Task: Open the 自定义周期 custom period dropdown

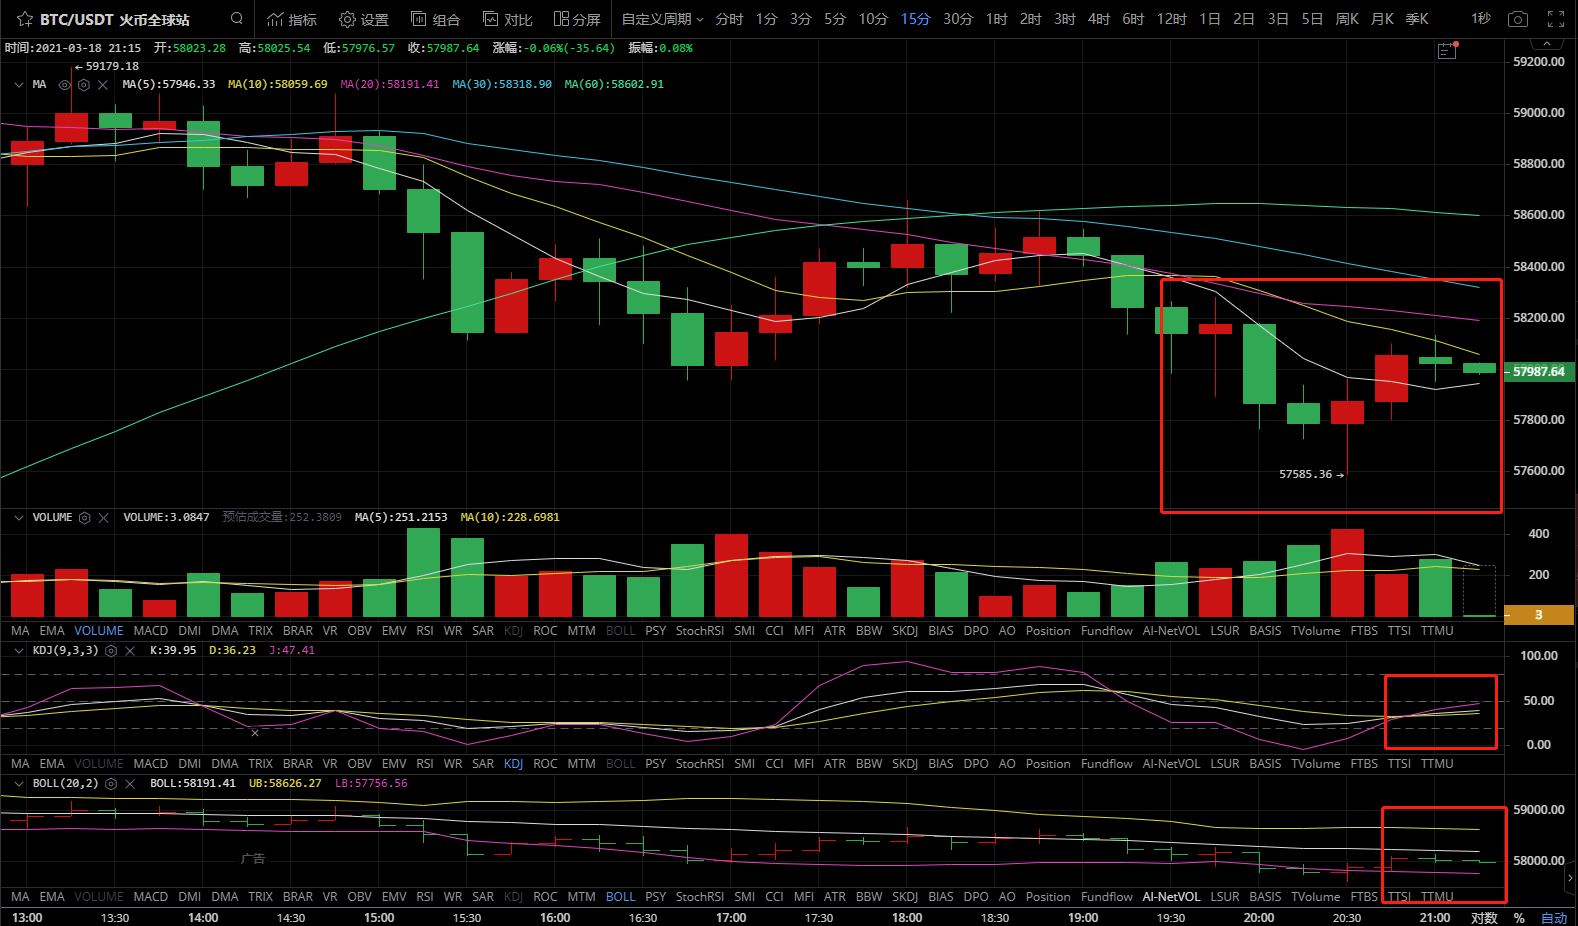Action: [662, 19]
